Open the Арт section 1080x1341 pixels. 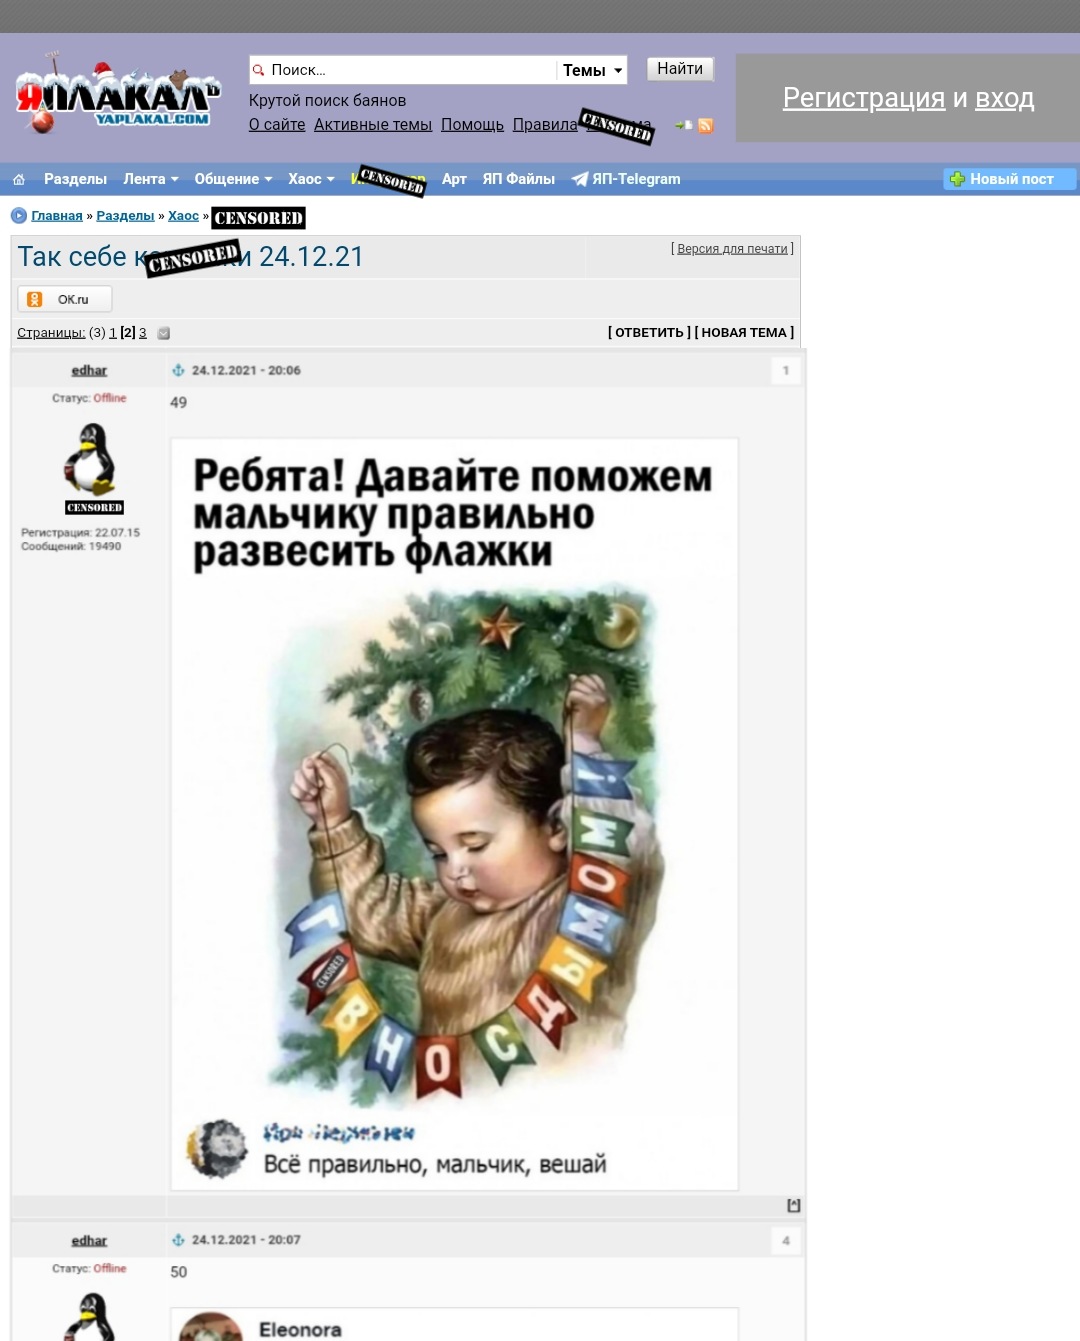(x=454, y=179)
